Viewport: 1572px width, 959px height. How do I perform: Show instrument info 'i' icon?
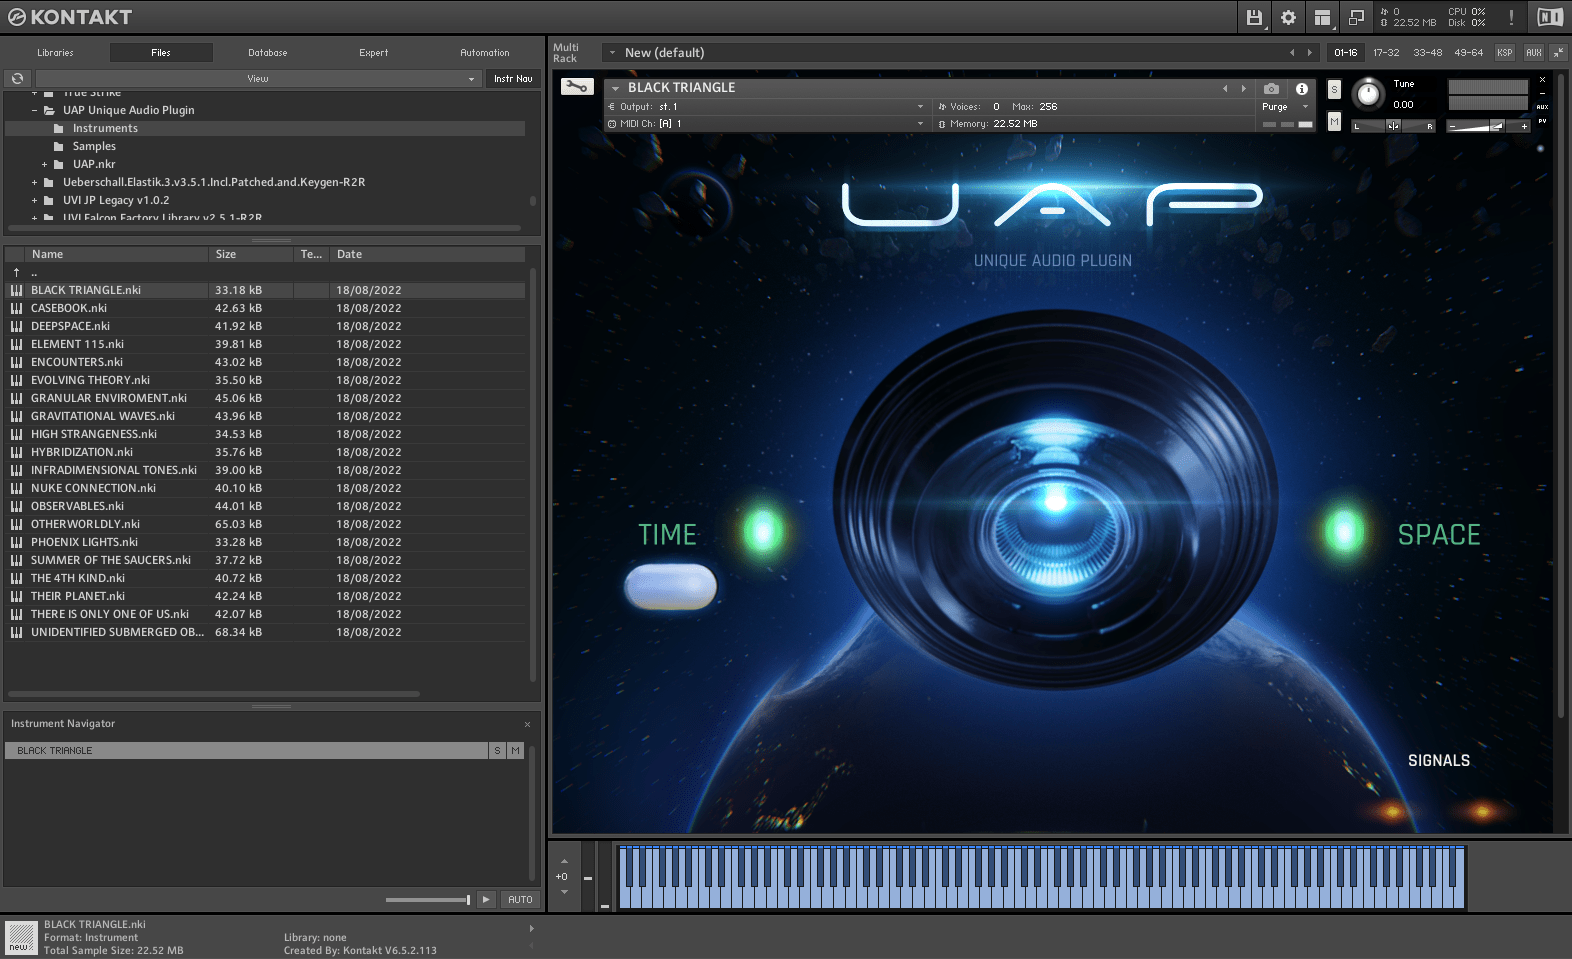coord(1302,88)
